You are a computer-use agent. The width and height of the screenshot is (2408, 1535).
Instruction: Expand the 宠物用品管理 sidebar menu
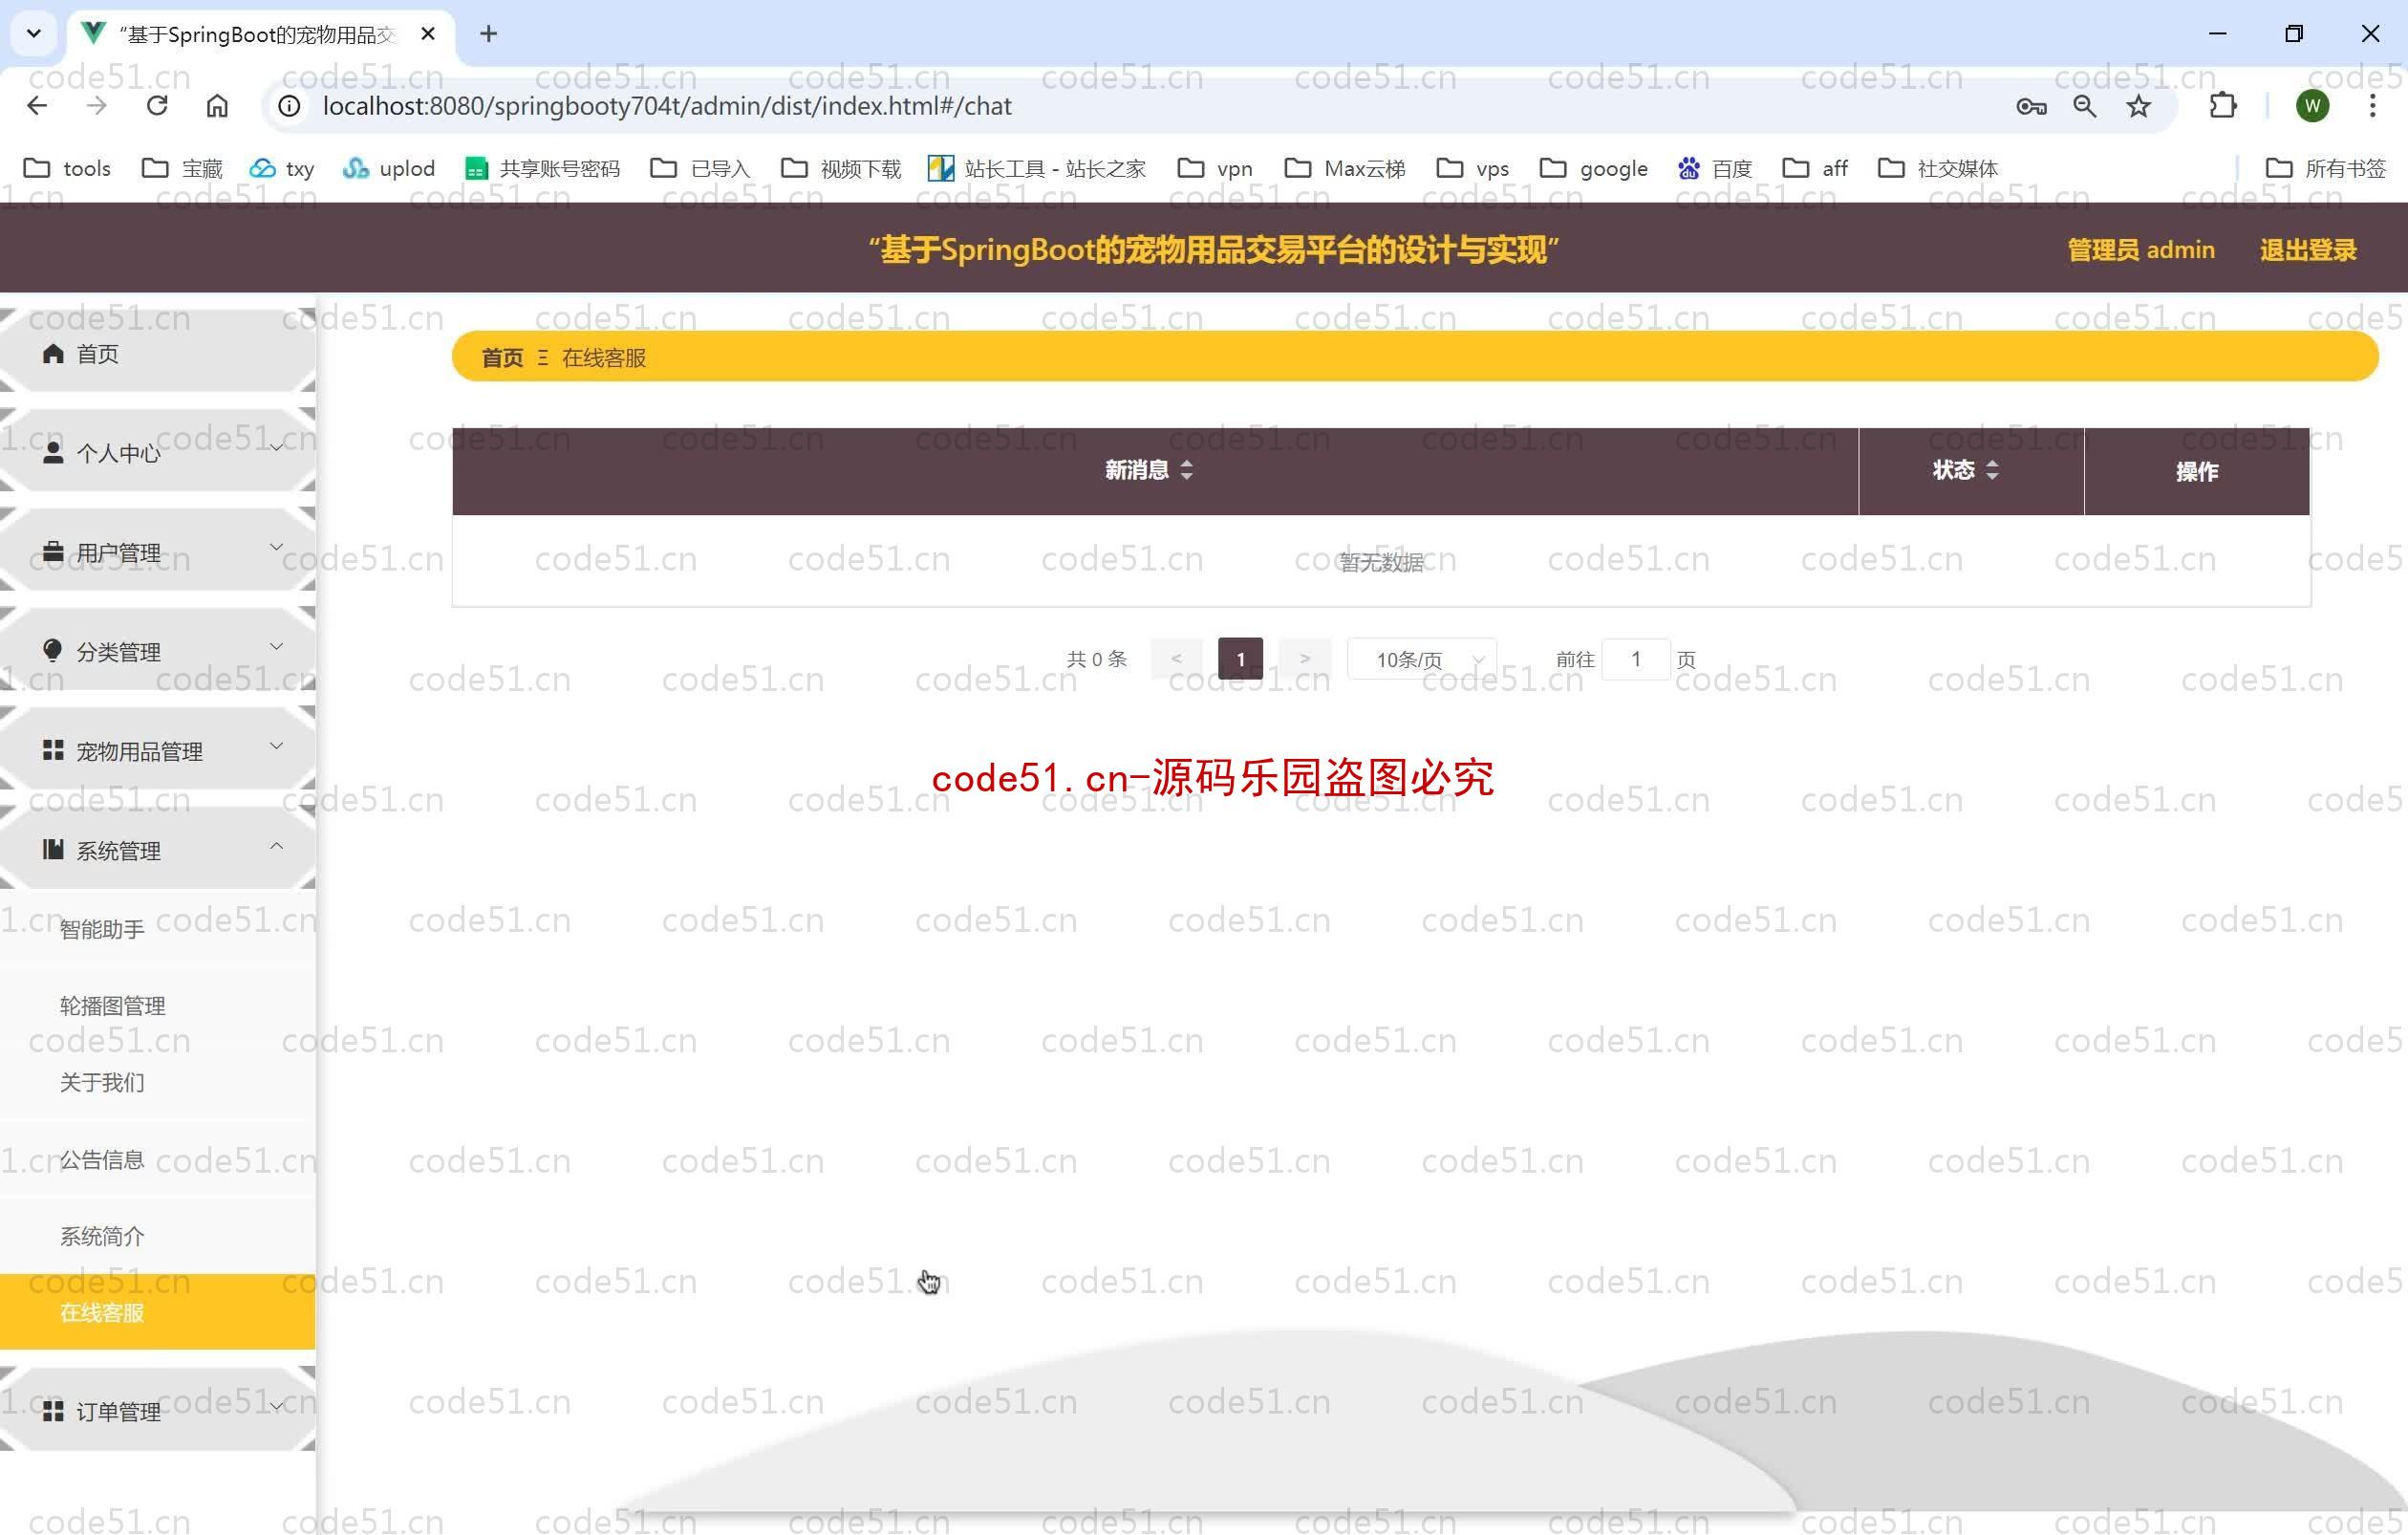tap(158, 750)
